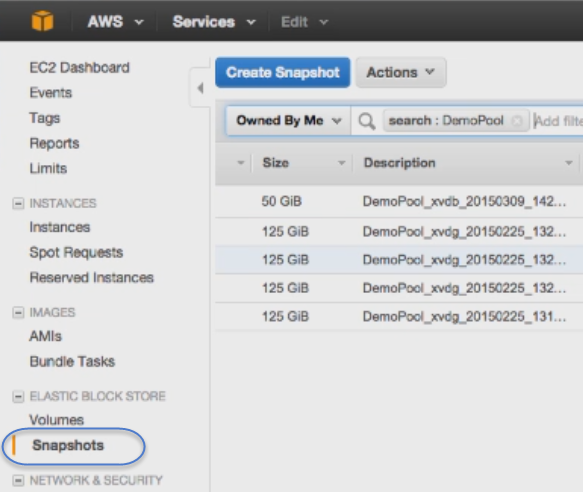583x492 pixels.
Task: Open the Actions dropdown
Action: tap(401, 73)
